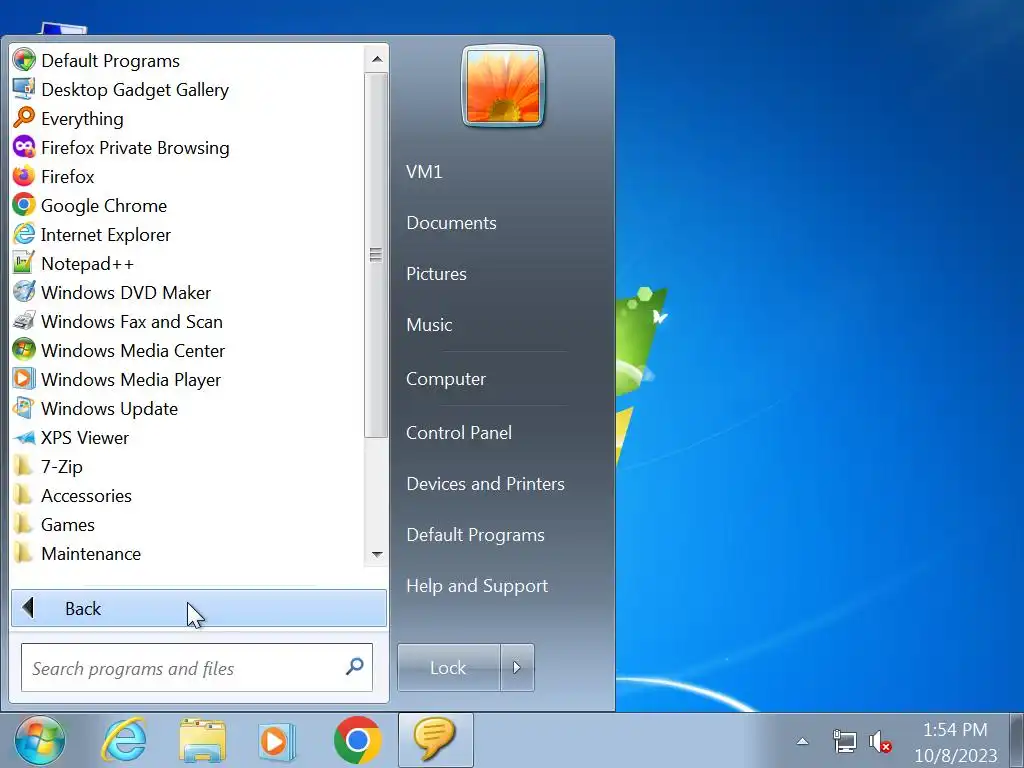This screenshot has width=1024, height=768.
Task: Click the programs list scrollbar thumb
Action: click(376, 255)
